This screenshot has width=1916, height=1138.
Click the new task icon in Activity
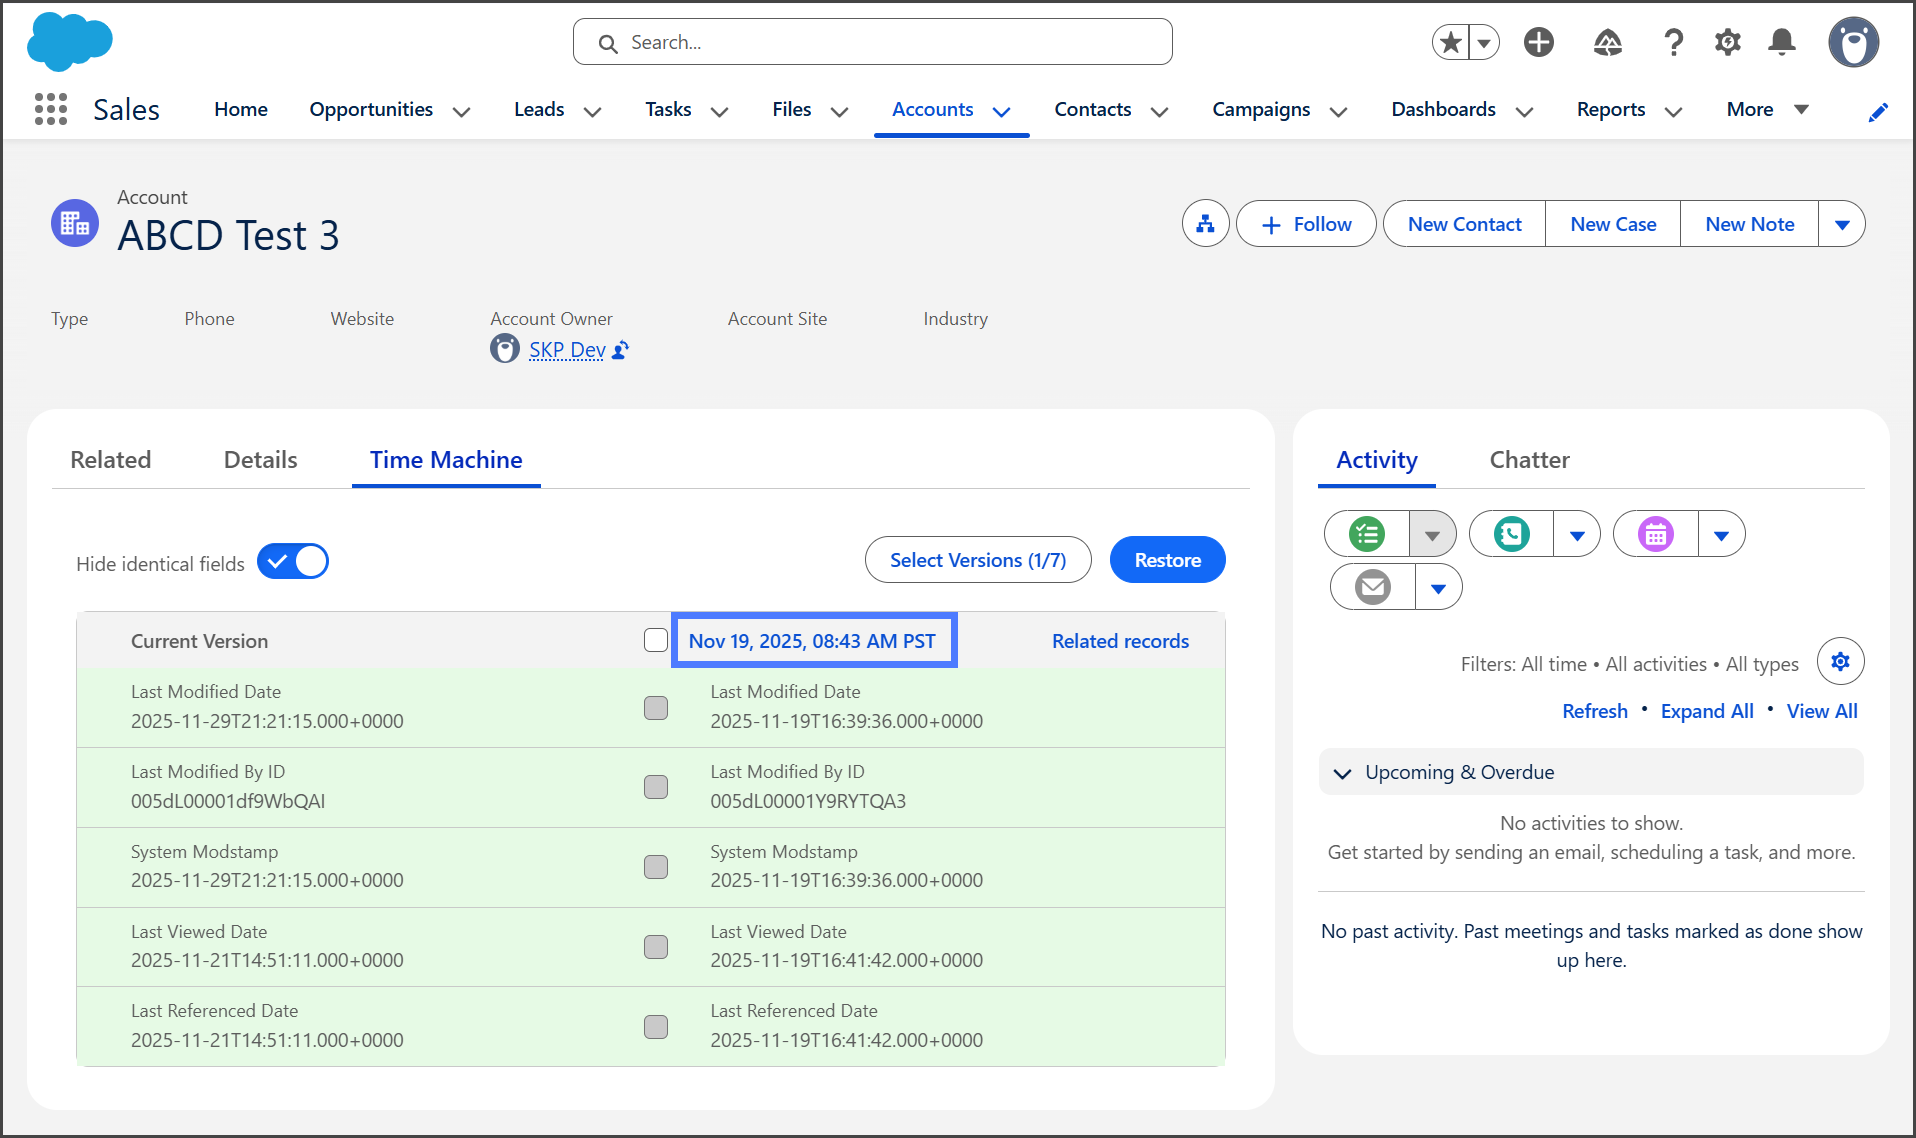1366,534
